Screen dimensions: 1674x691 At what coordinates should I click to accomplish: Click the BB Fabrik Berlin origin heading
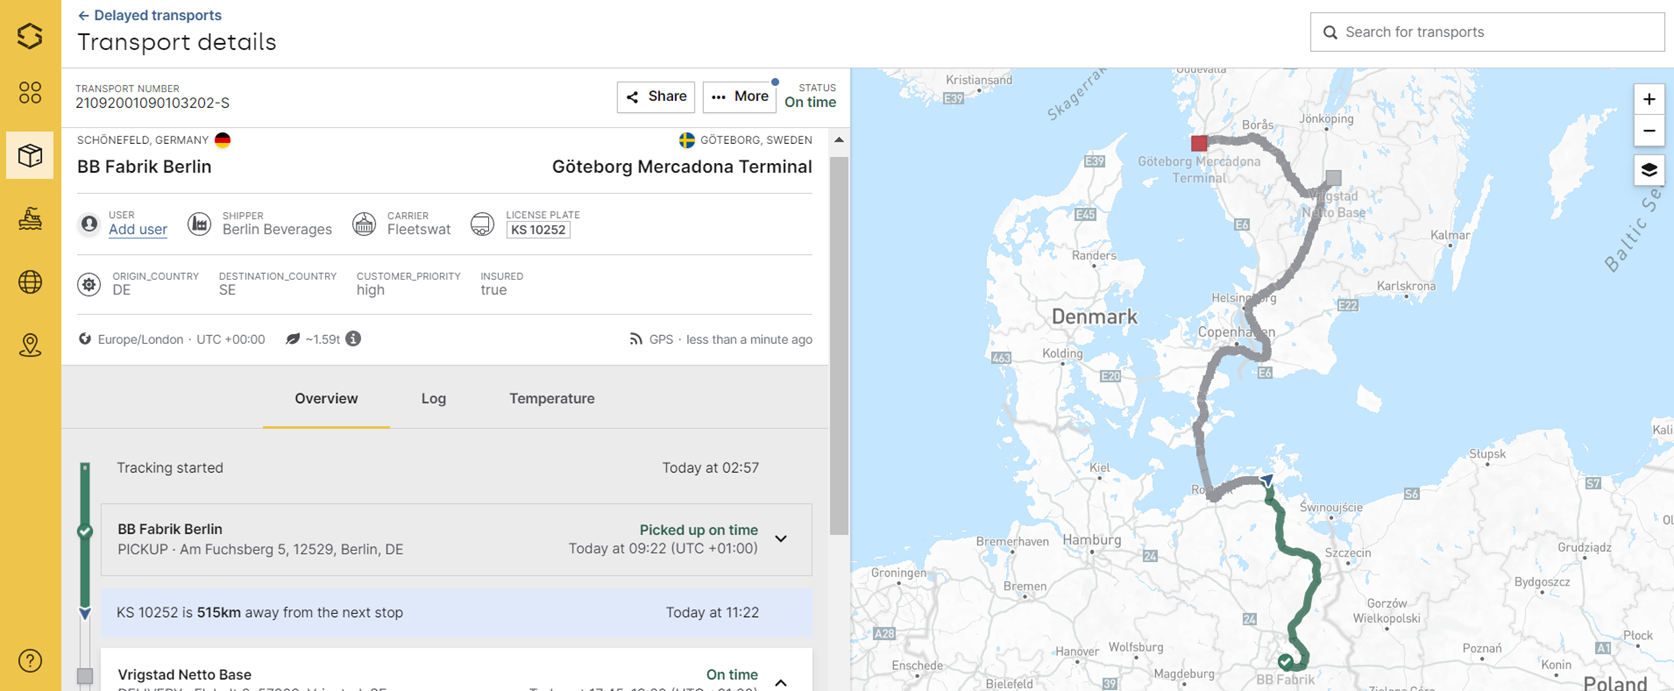144,167
